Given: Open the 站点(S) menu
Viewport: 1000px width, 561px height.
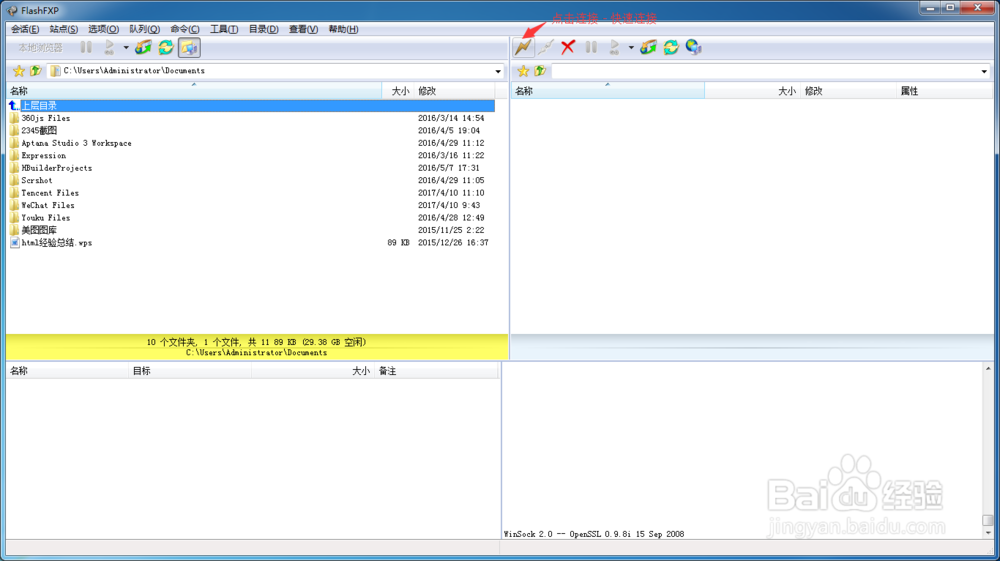Looking at the screenshot, I should click(64, 29).
